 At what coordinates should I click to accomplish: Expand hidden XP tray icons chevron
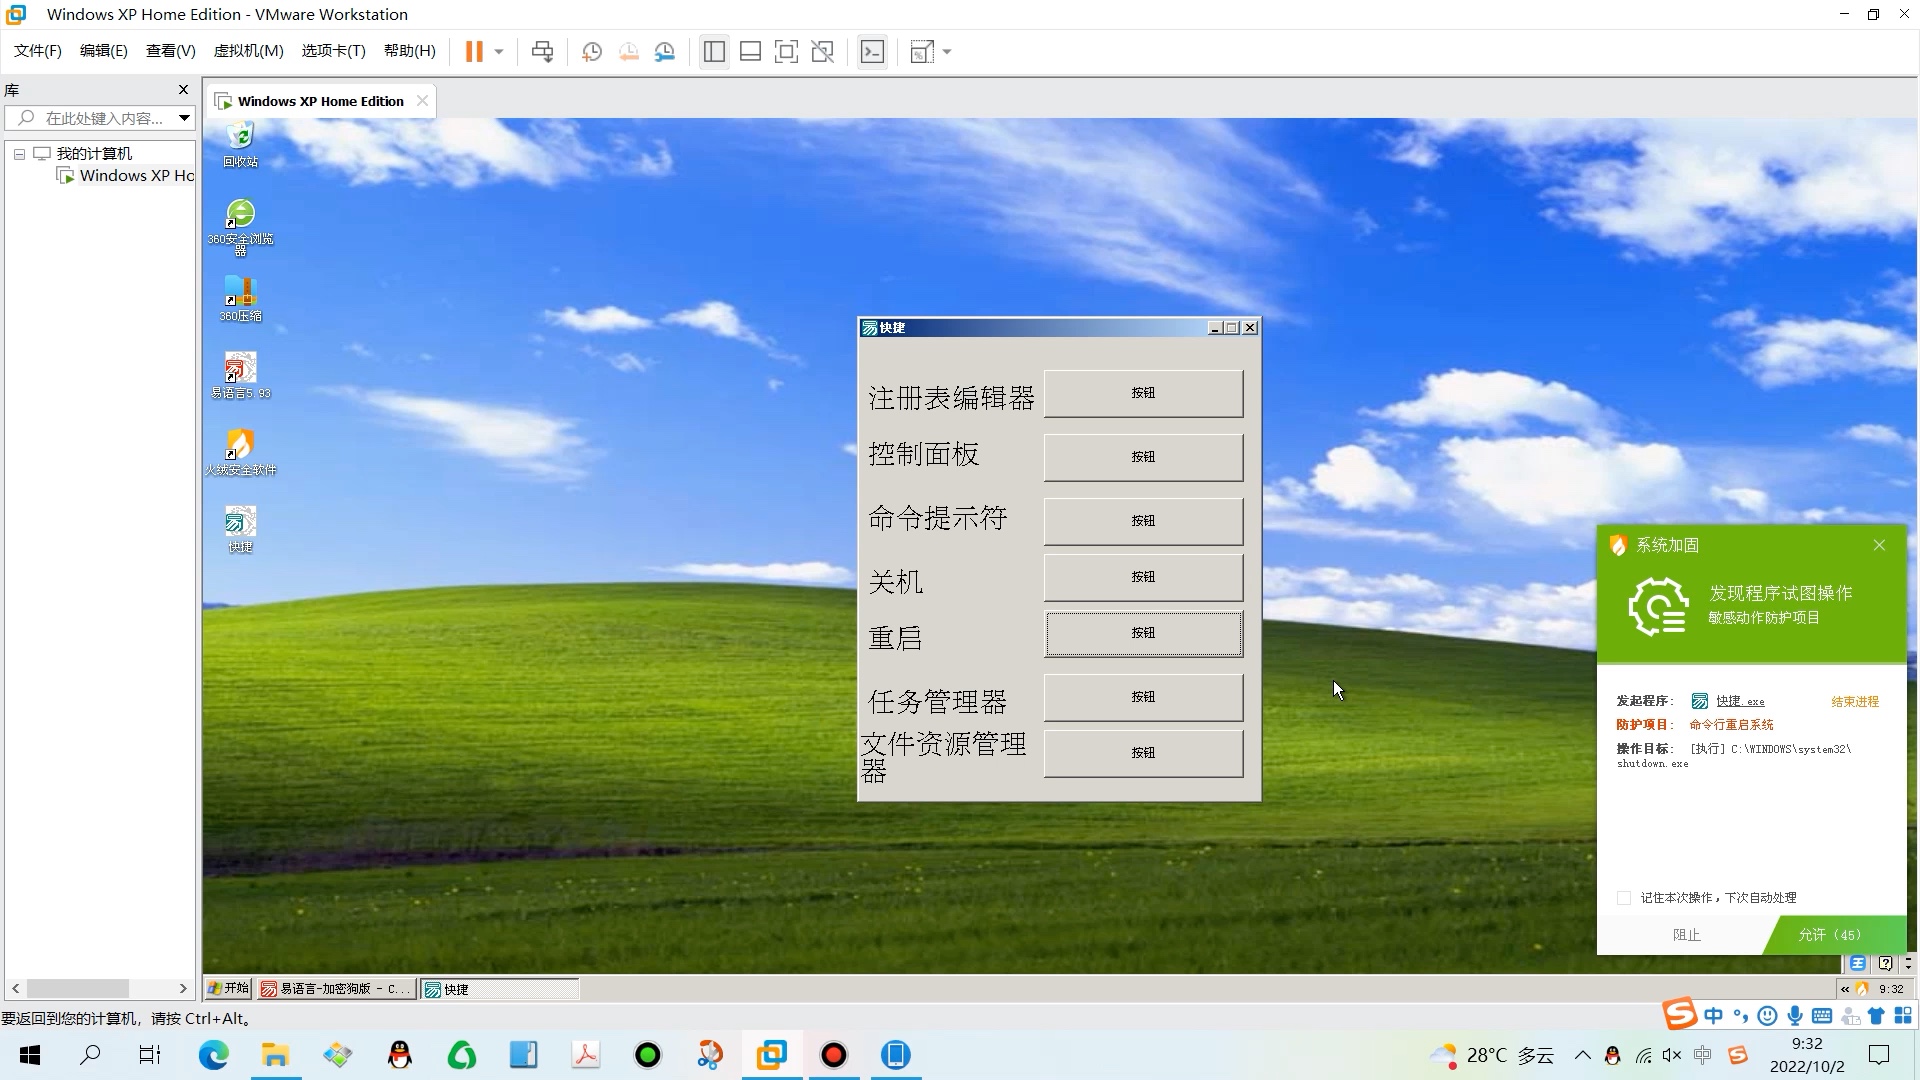click(1845, 989)
